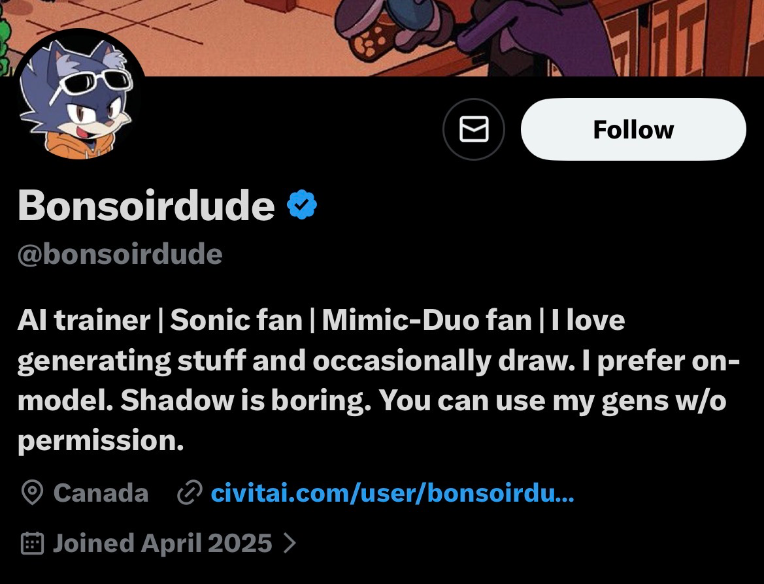Open the direct message envelope icon
Viewport: 764px width, 584px height.
[473, 130]
